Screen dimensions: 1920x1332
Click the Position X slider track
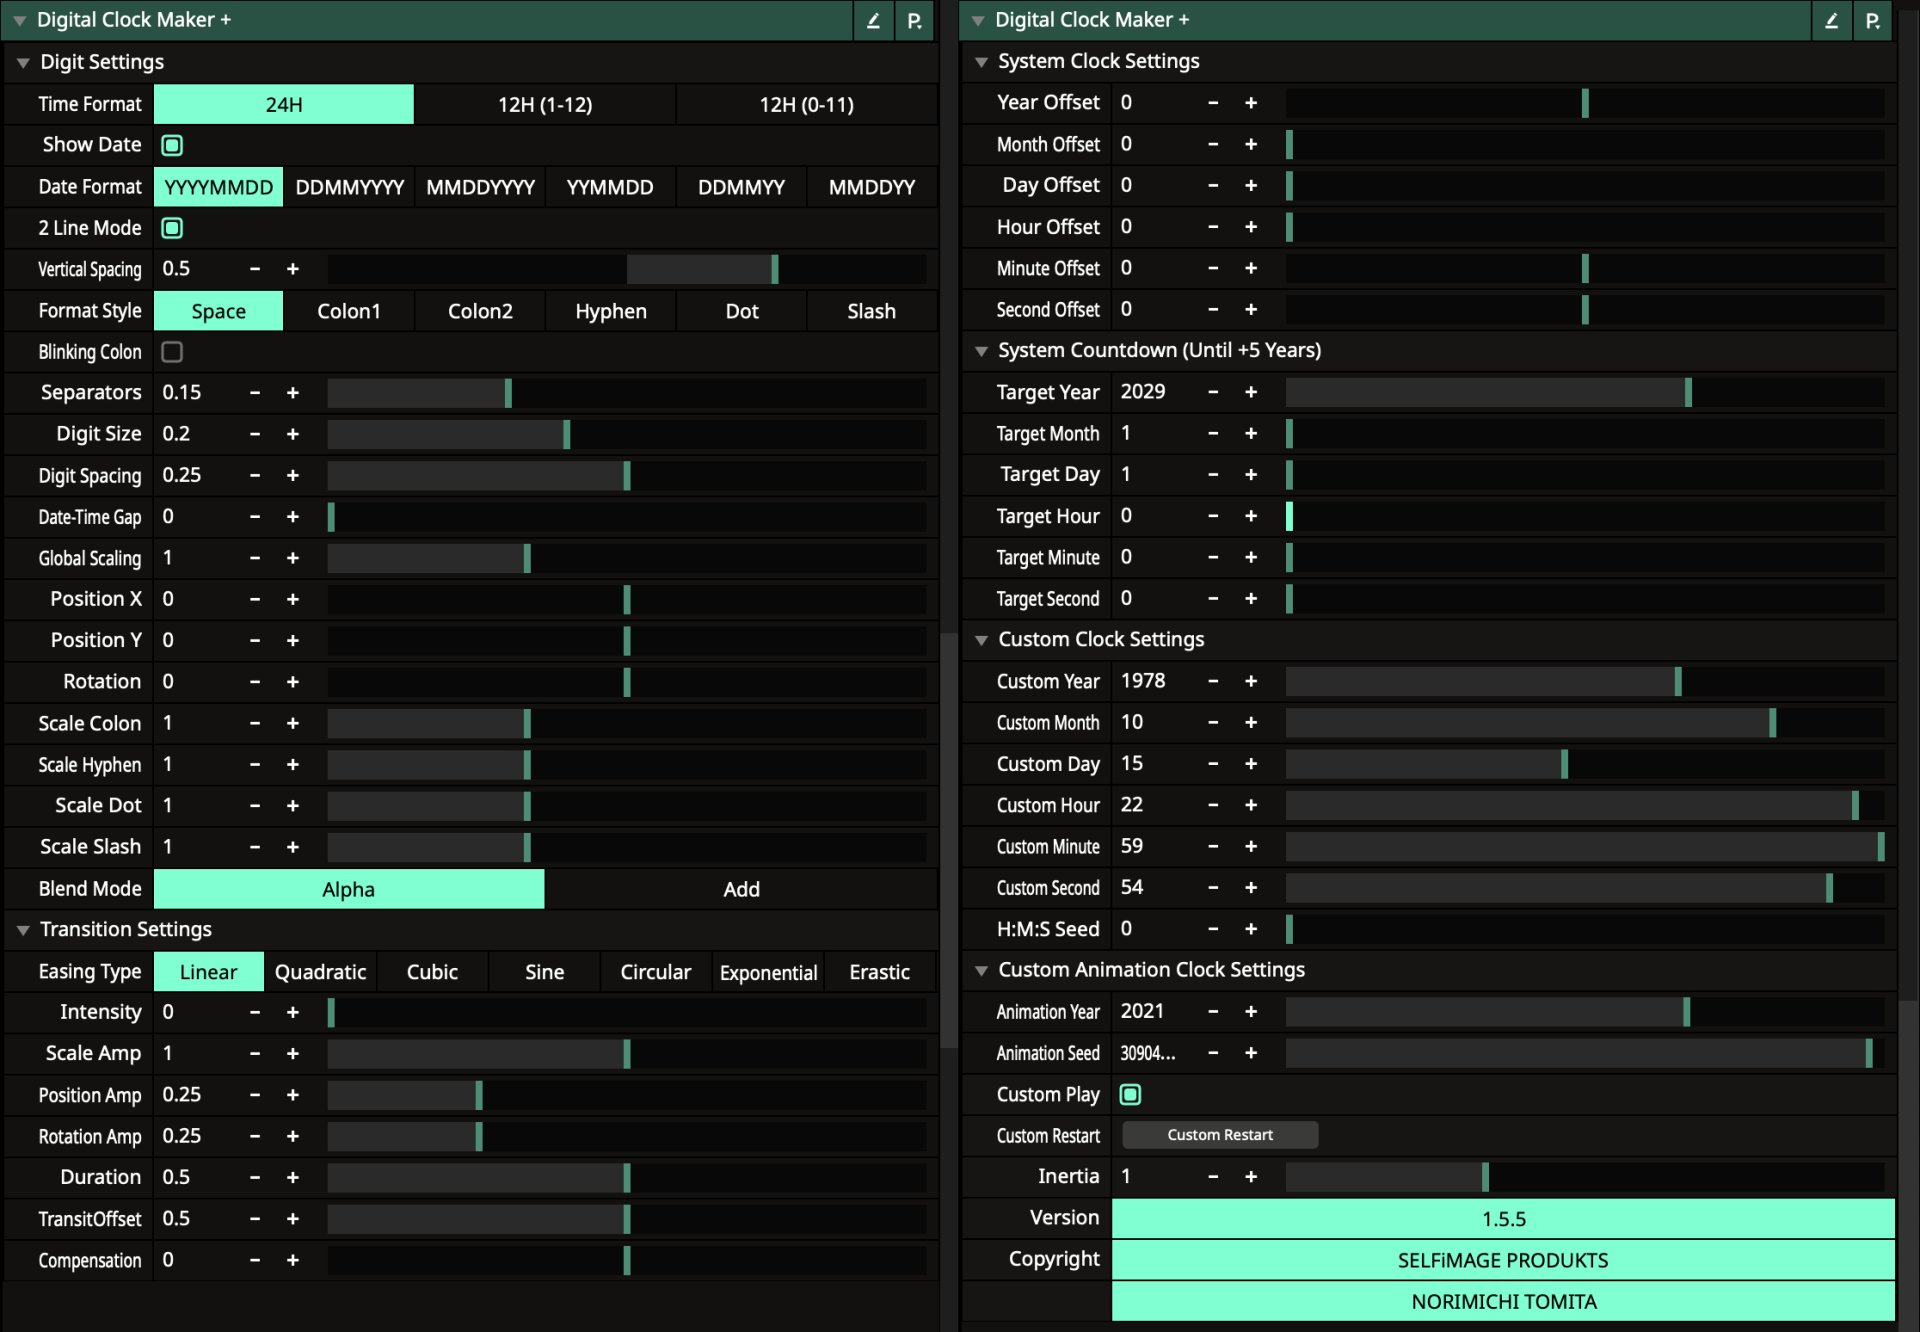[627, 599]
